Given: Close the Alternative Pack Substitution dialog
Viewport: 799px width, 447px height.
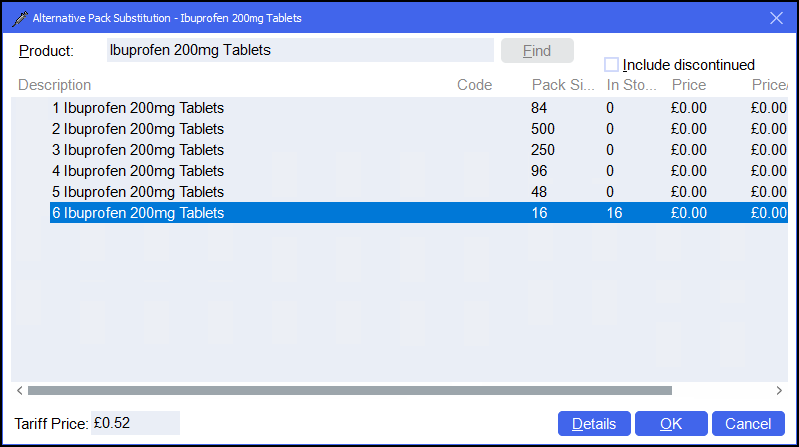Looking at the screenshot, I should pos(775,18).
